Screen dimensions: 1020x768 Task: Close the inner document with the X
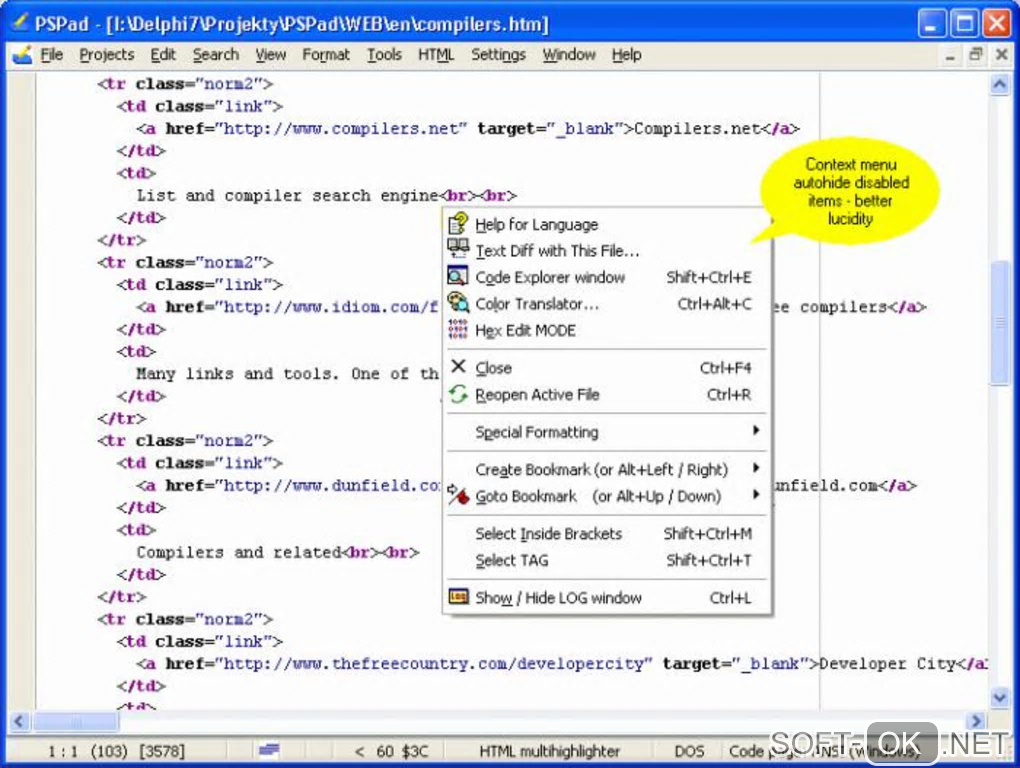click(1001, 55)
